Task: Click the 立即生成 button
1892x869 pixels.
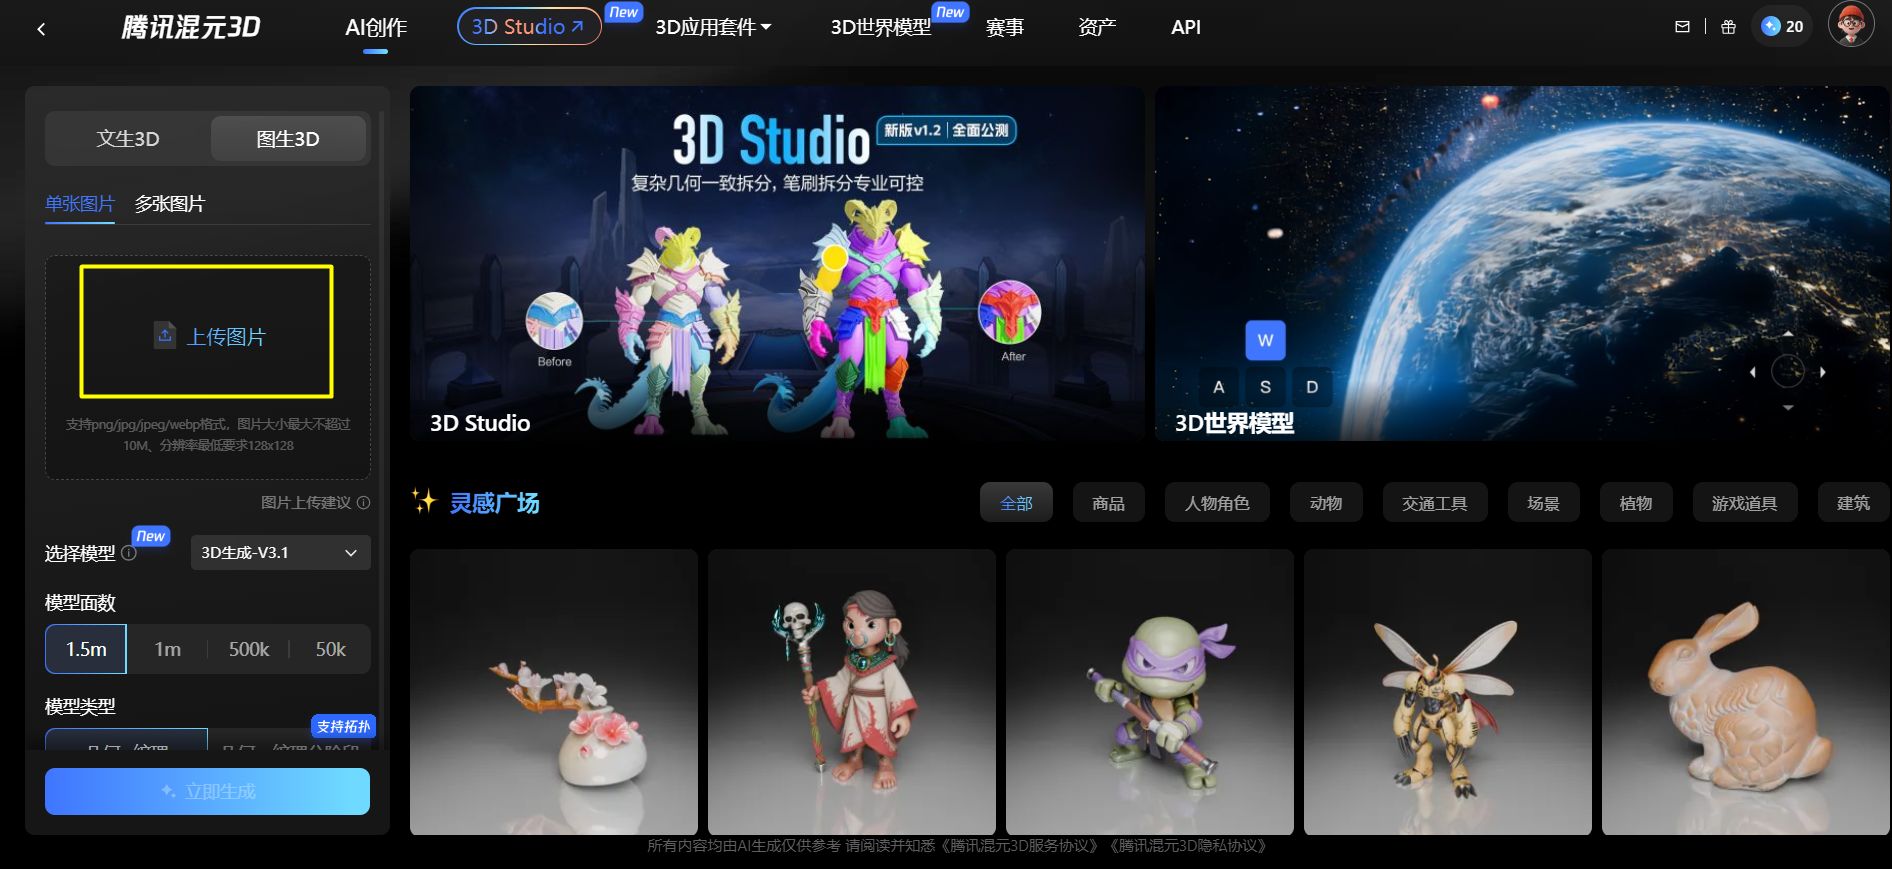Action: click(x=207, y=791)
